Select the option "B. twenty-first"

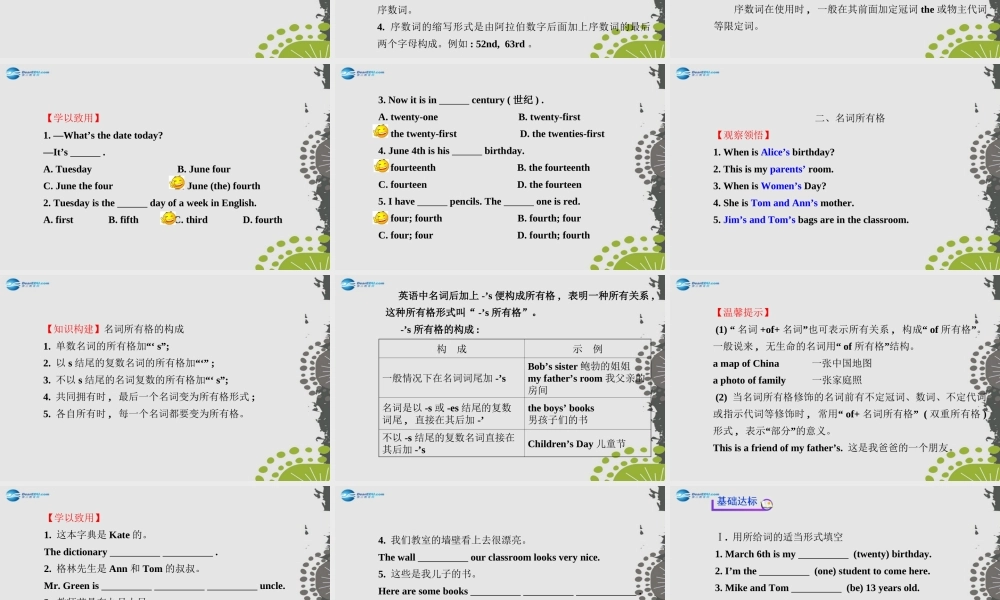549,117
